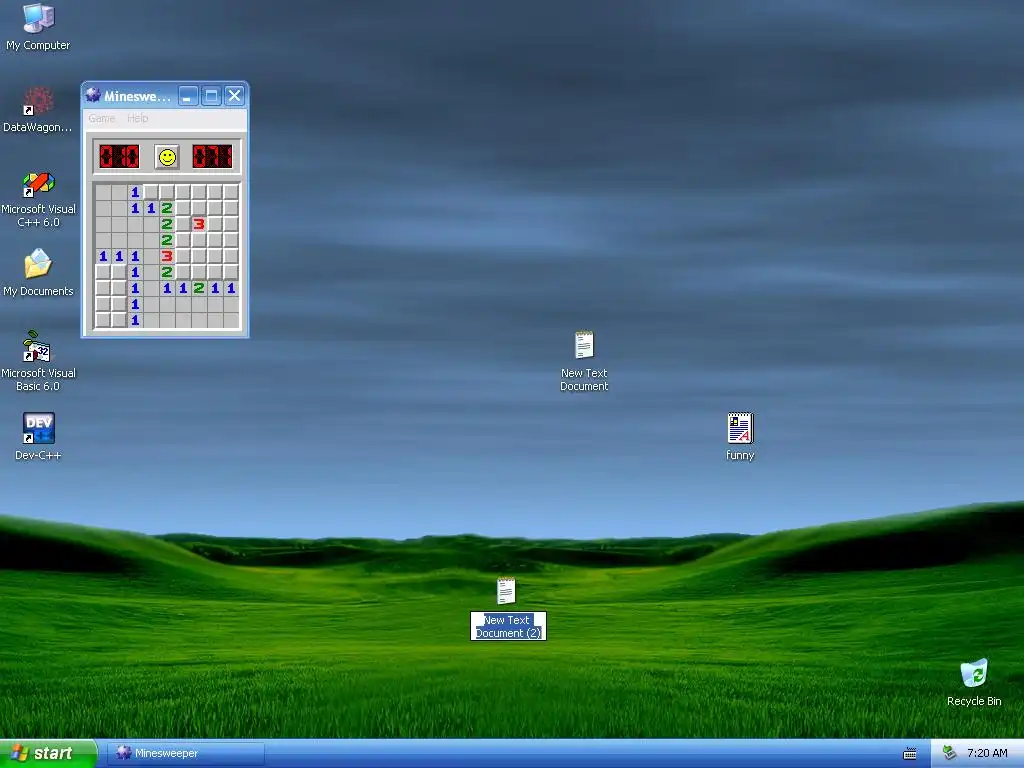The image size is (1024, 768).
Task: Click the New Text Document (2) rename field
Action: tap(508, 626)
